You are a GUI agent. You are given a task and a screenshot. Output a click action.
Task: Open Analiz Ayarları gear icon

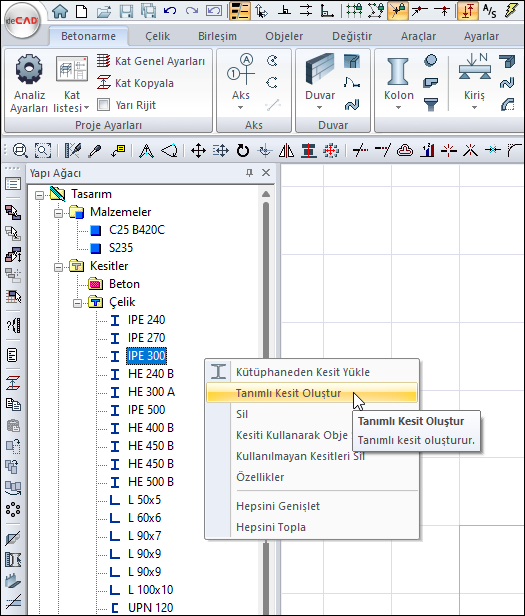[29, 71]
